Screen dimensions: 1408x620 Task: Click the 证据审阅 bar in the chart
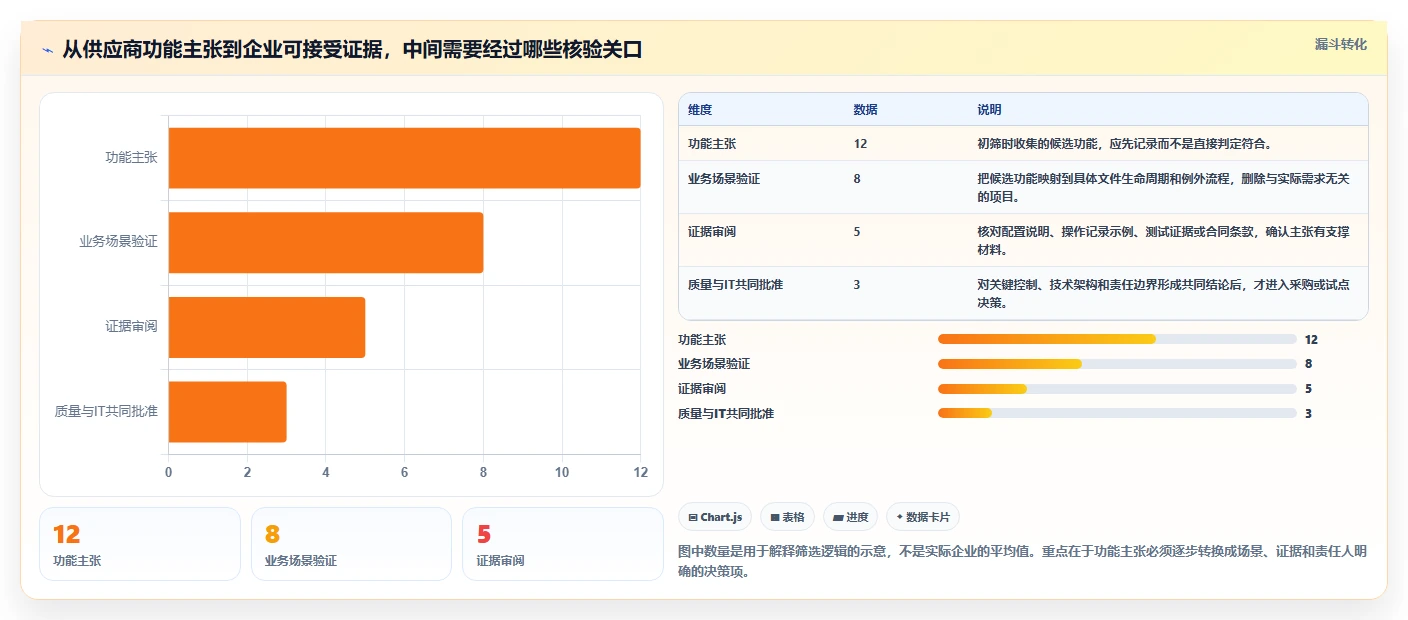click(266, 327)
